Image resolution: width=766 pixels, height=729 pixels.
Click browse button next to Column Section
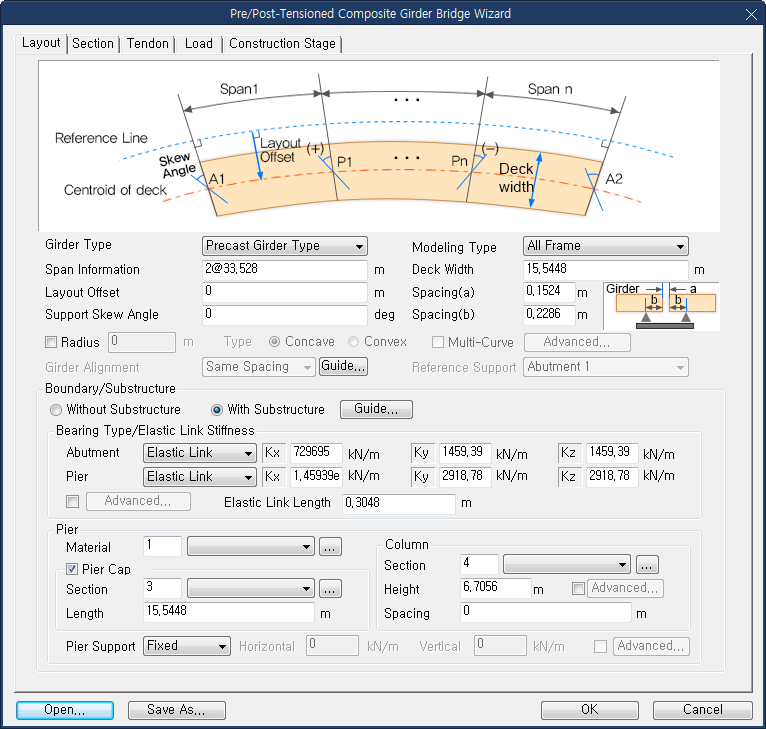[647, 565]
